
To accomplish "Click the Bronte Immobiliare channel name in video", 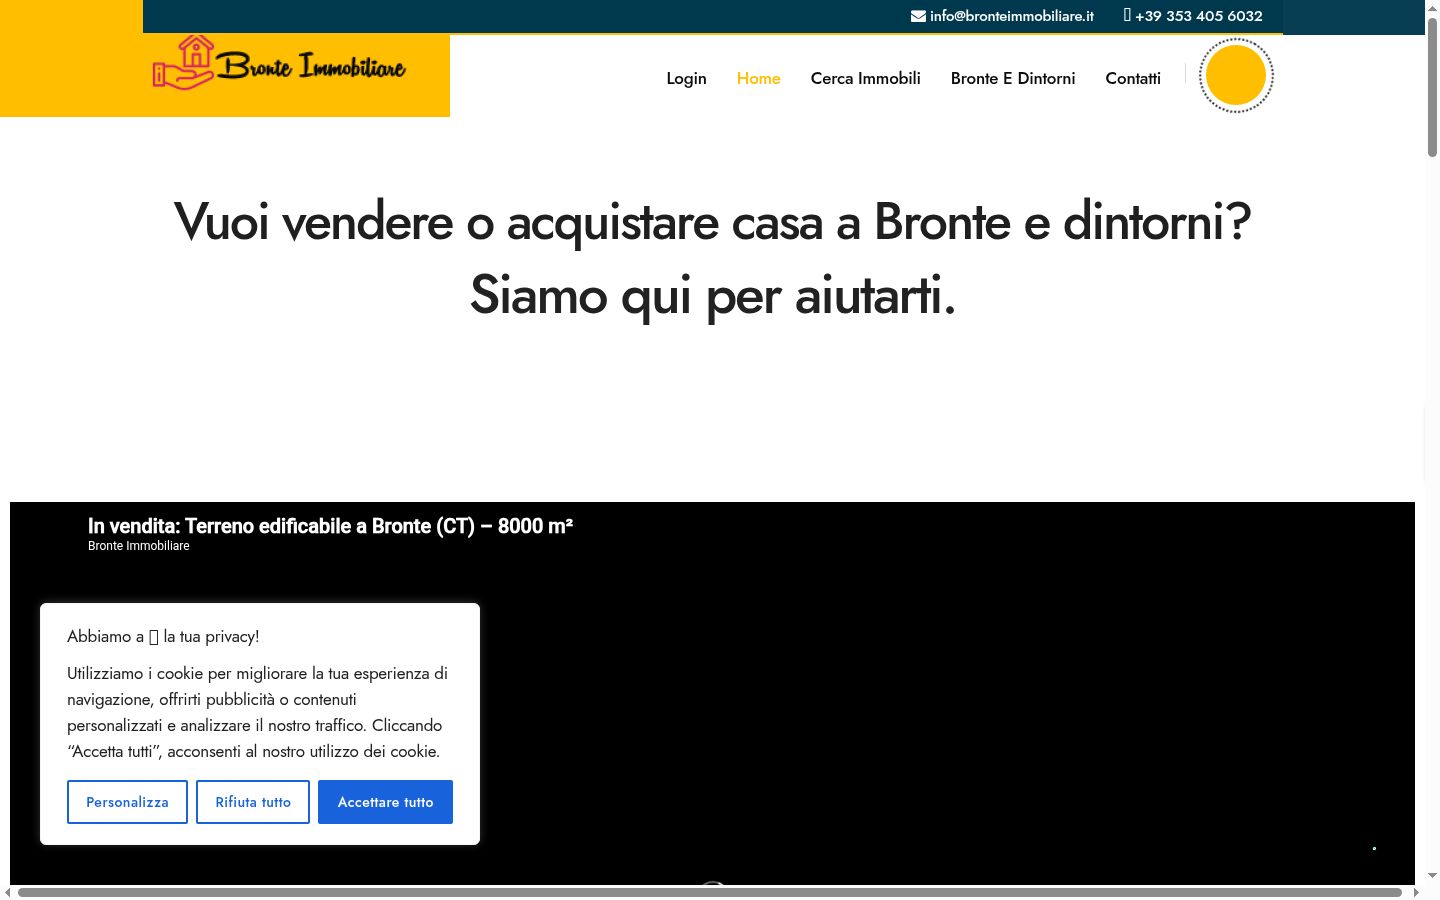I will [138, 546].
